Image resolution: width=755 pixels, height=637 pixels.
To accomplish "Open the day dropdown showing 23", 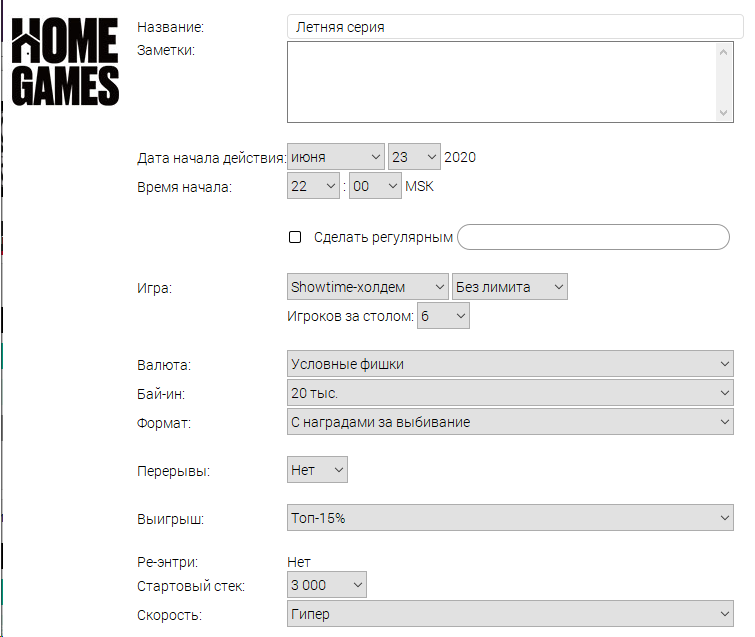I will (x=414, y=157).
